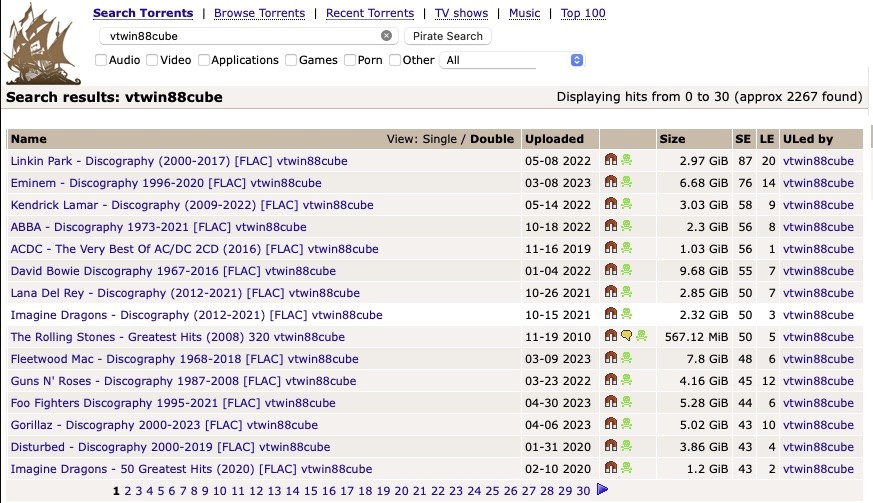The width and height of the screenshot is (873, 503).
Task: Click magnet icon for Guns N' Roses Discography
Action: pyautogui.click(x=611, y=380)
